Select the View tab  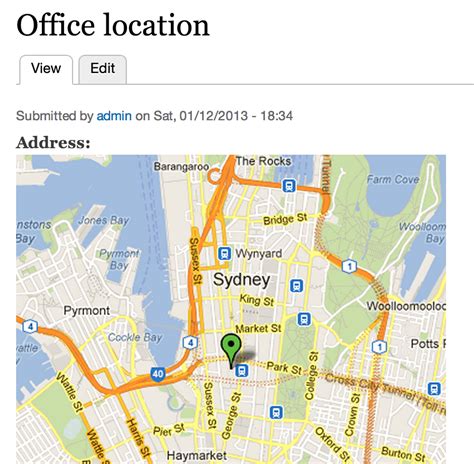[46, 69]
